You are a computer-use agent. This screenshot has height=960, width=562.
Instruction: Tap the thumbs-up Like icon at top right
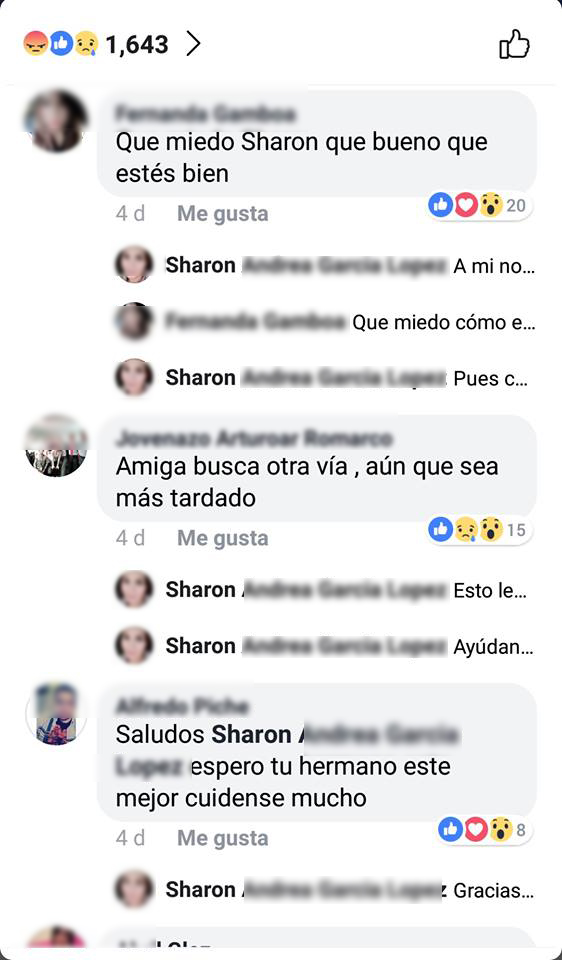click(514, 44)
